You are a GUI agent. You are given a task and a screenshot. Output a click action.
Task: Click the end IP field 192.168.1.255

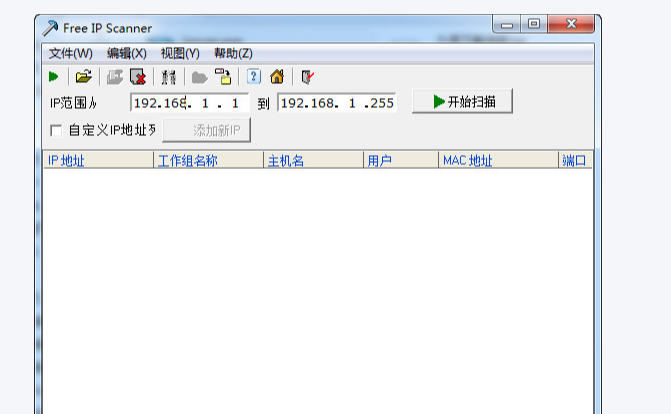coord(337,103)
